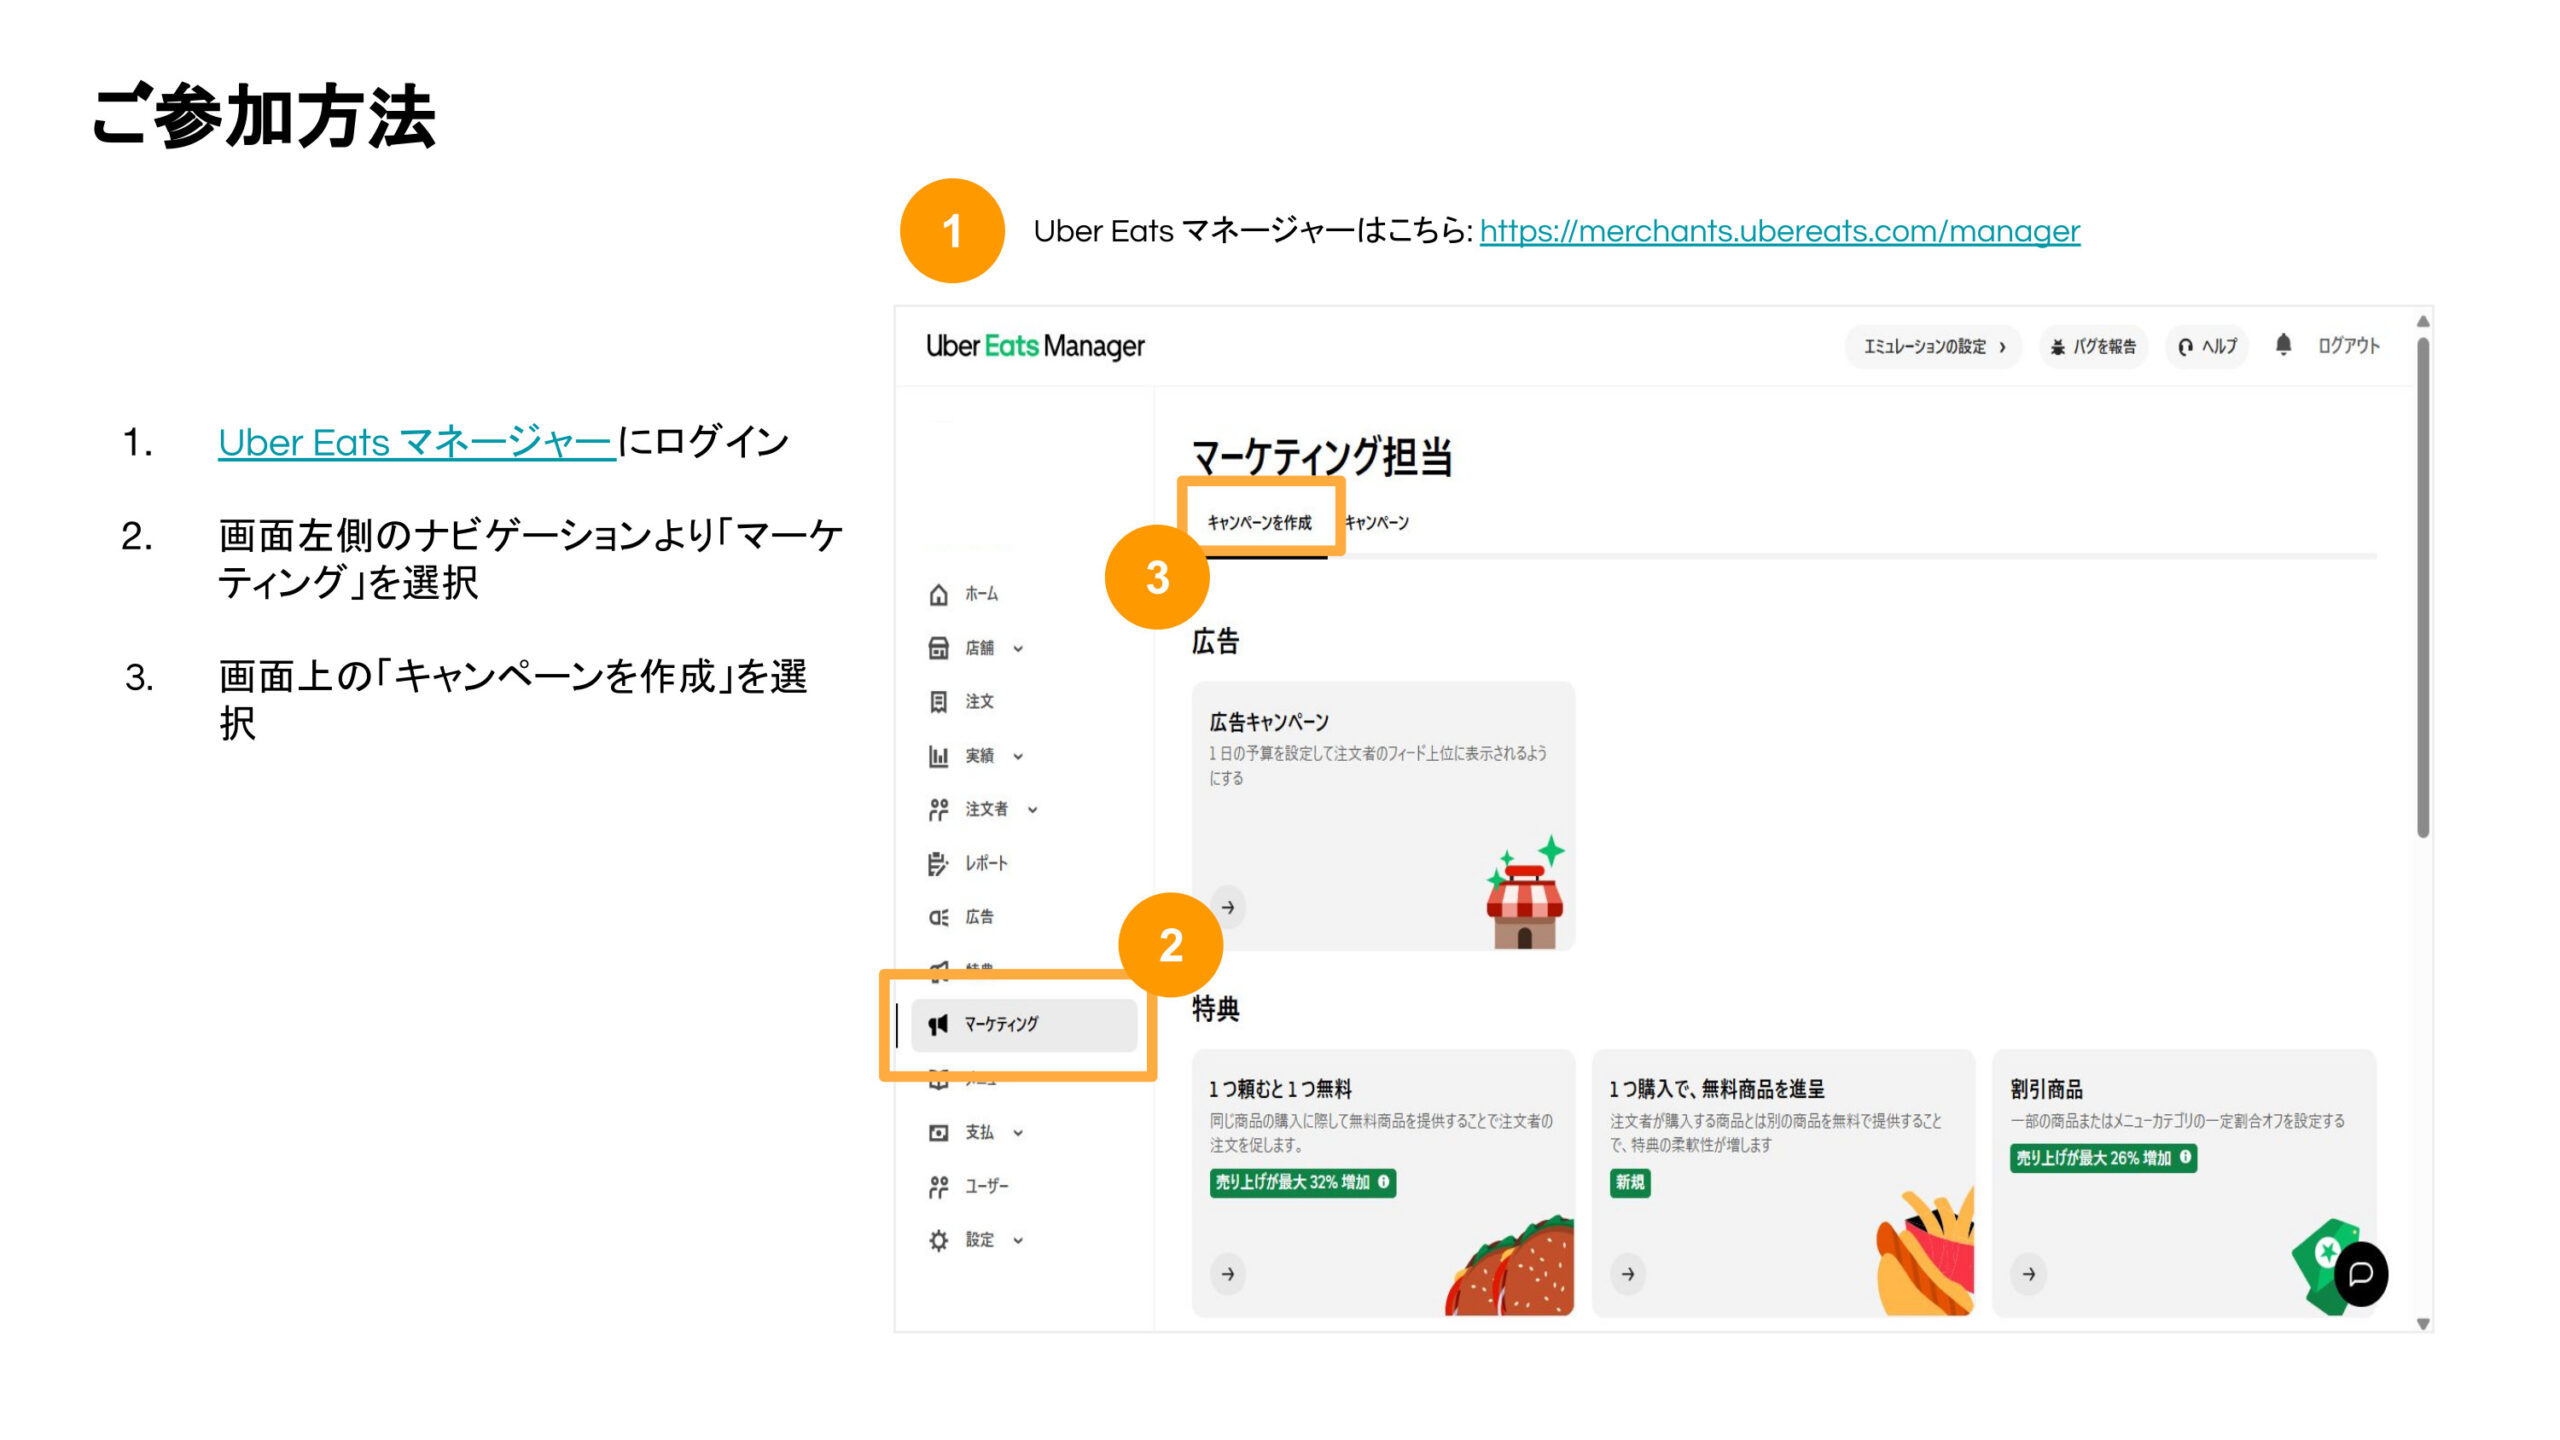The image size is (2560, 1440).
Task: Click the Users (ユーザー) sidebar icon
Action: coord(938,1186)
